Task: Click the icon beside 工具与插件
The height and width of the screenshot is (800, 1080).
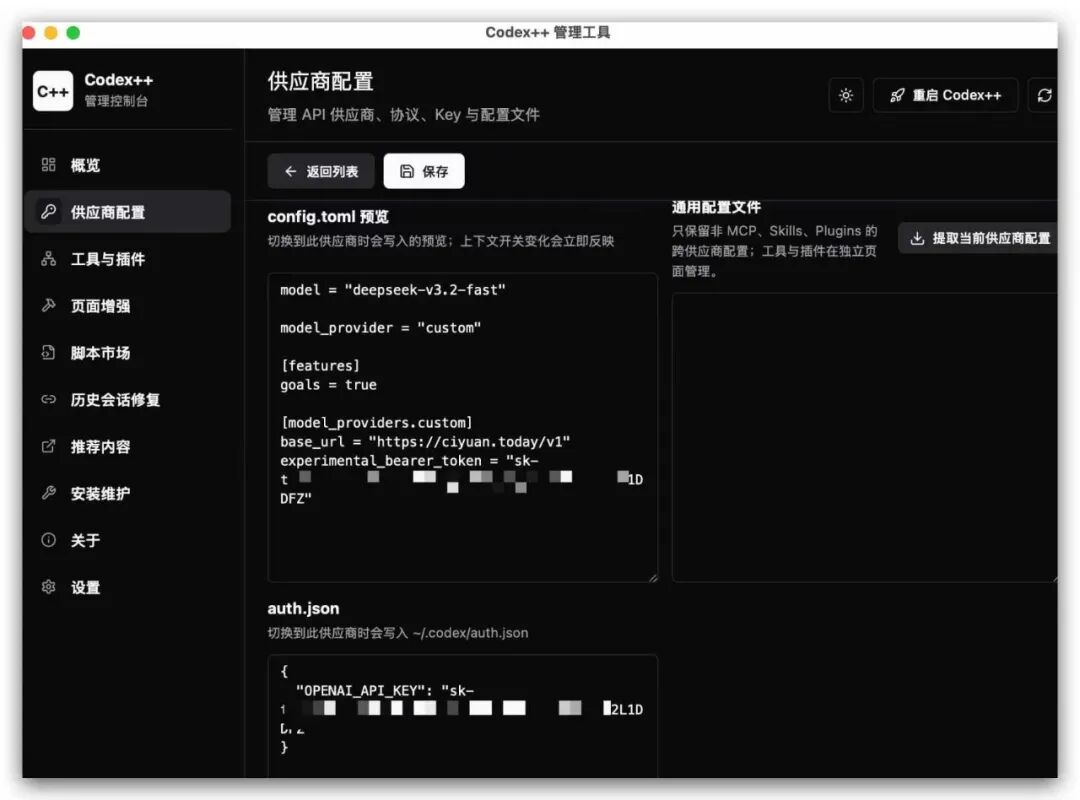Action: 48,258
